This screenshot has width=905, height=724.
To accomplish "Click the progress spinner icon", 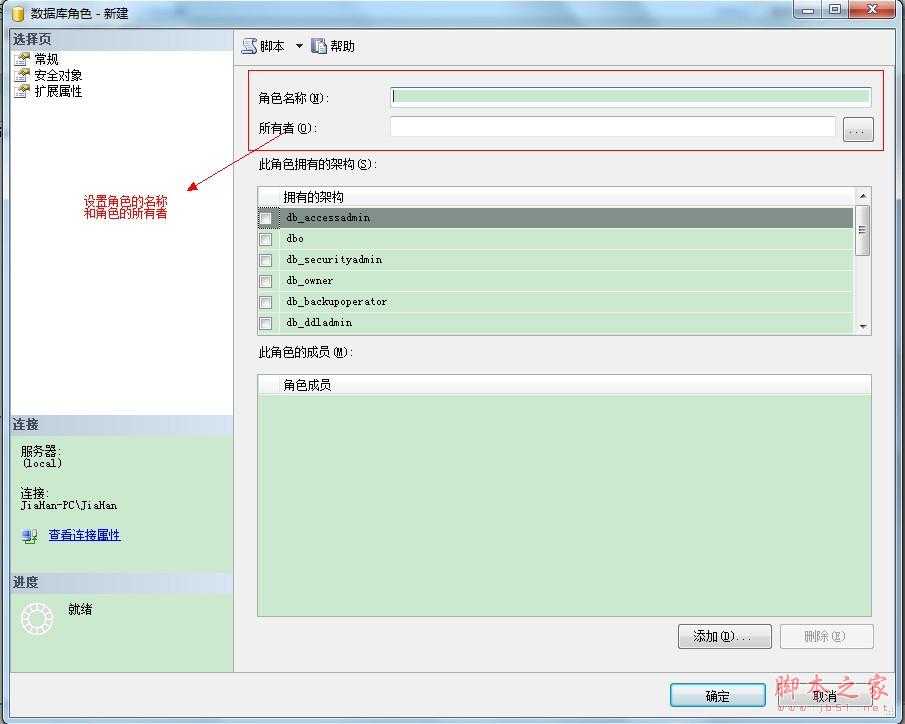I will point(37,618).
